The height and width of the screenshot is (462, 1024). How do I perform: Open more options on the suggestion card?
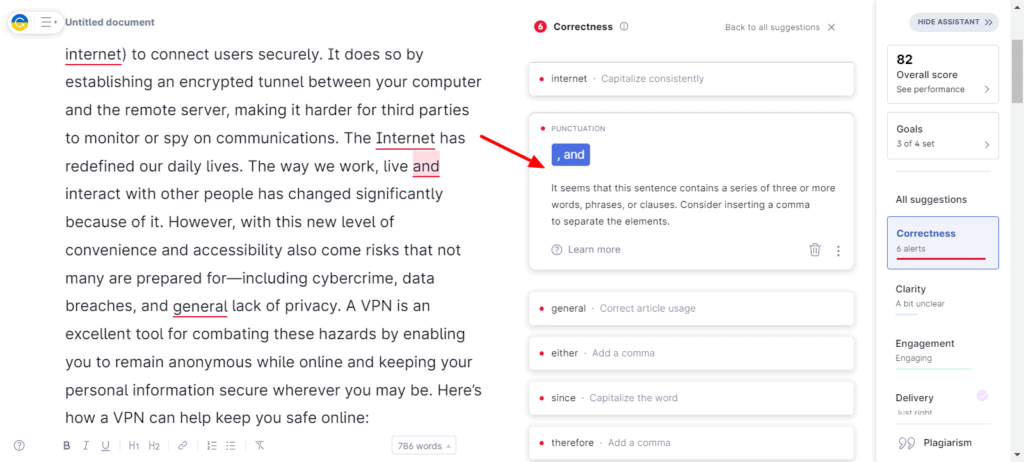(838, 250)
